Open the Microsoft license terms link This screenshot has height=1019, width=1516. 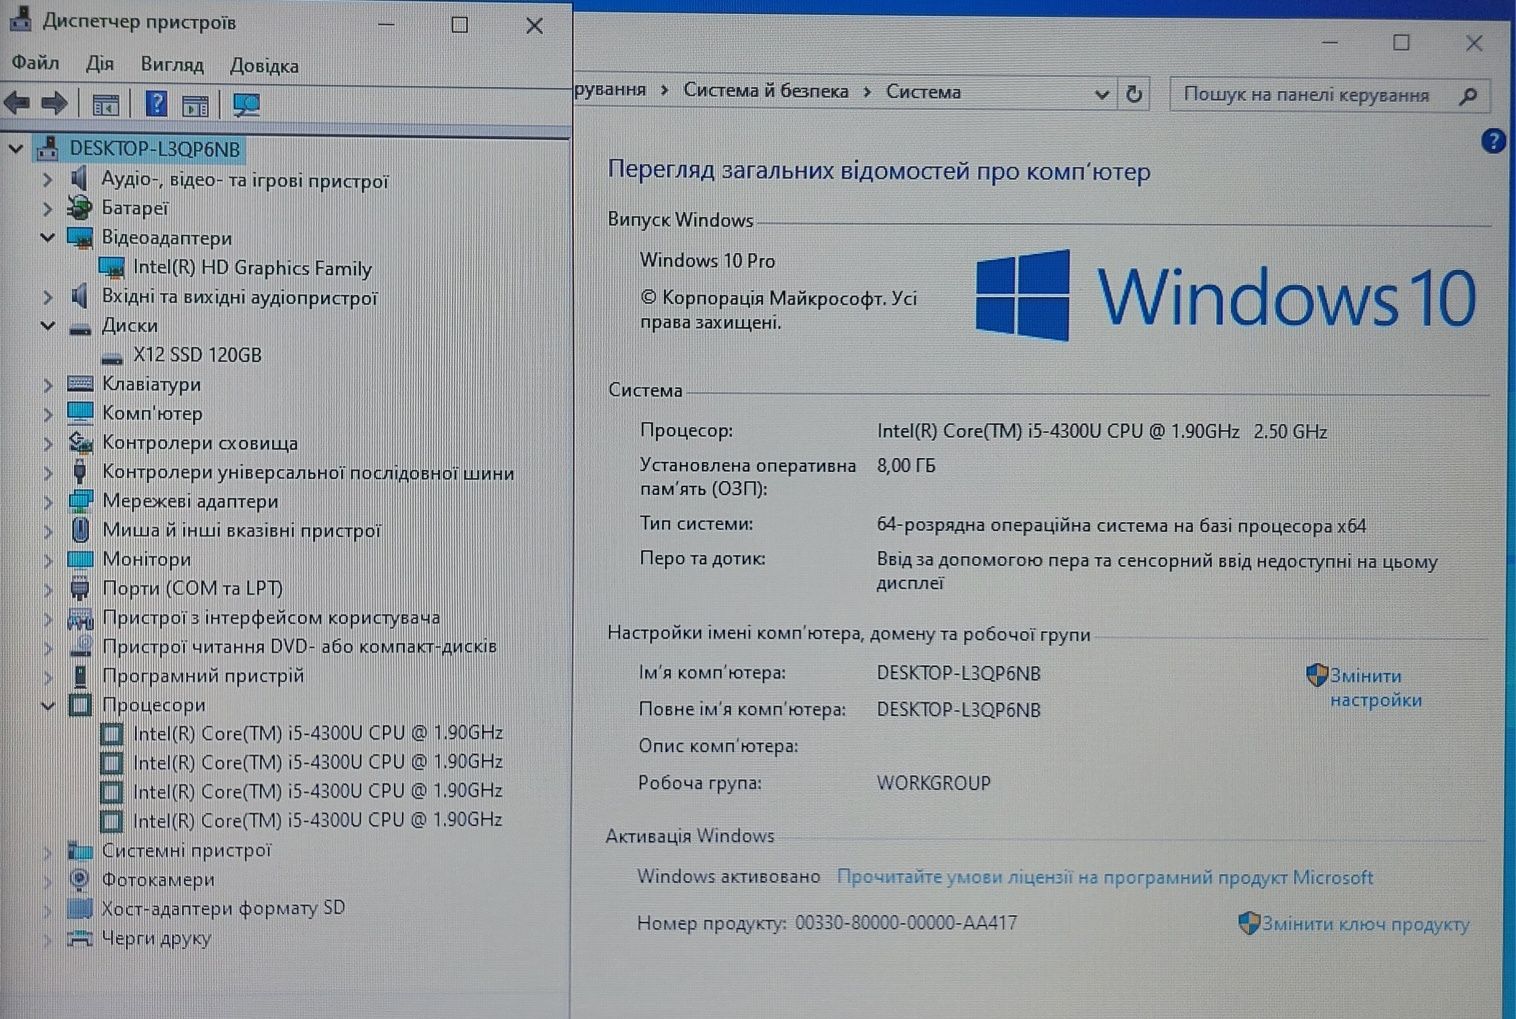pos(1105,877)
